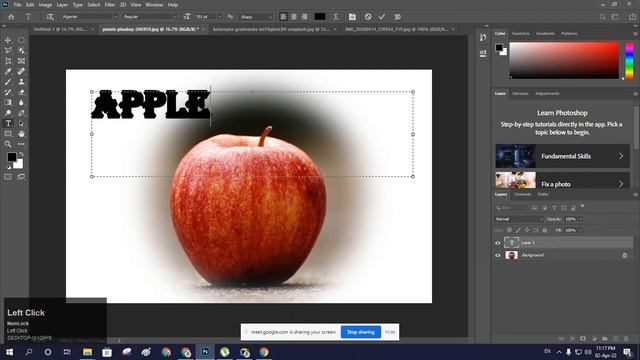This screenshot has height=360, width=640.
Task: Switch to the Channels tab
Action: pos(522,194)
